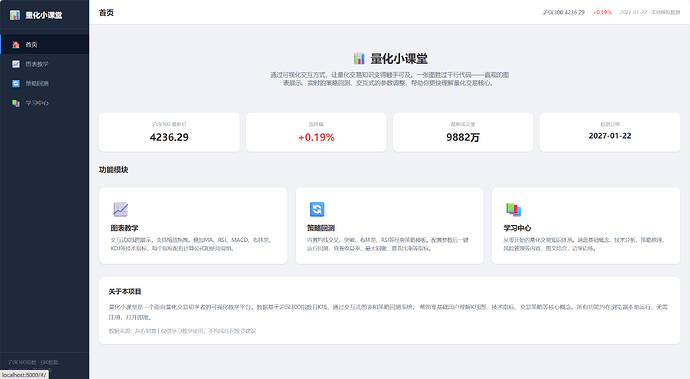Click the stacked books icon on 学习中心 card
The width and height of the screenshot is (690, 379).
(x=513, y=210)
